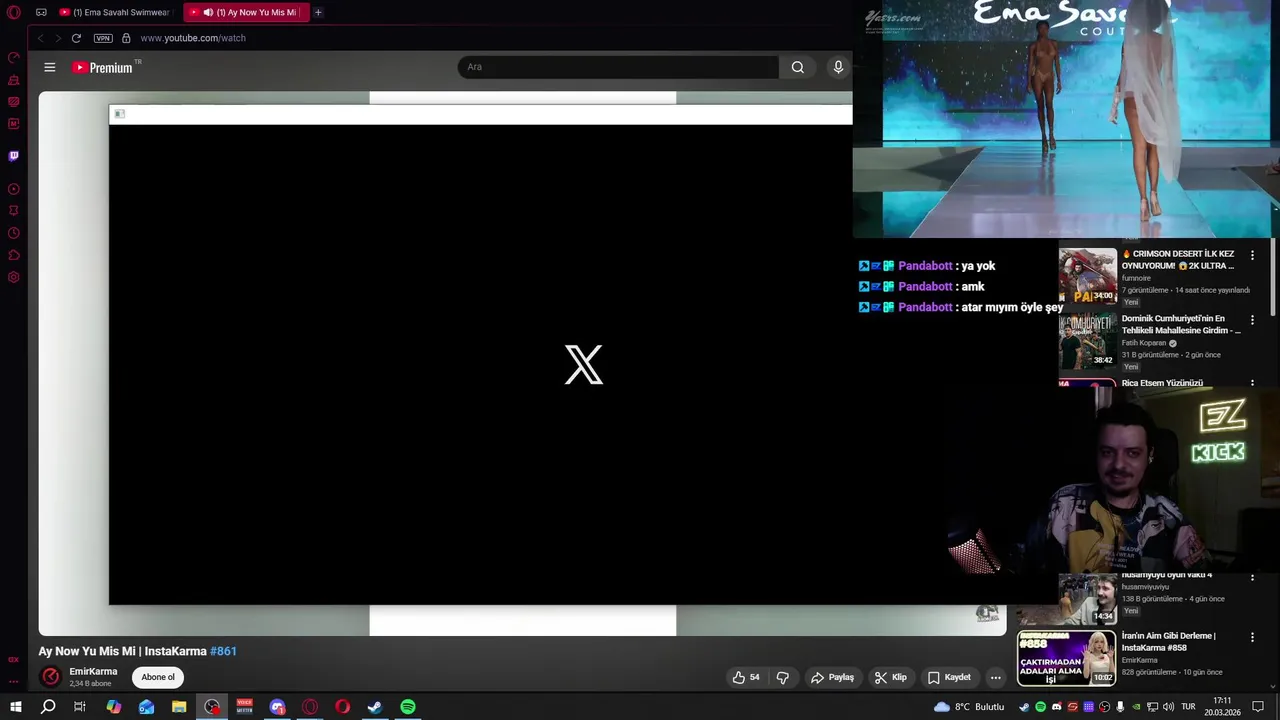Open Crimson Desert video thumbnail
1280x720 pixels.
point(1088,276)
